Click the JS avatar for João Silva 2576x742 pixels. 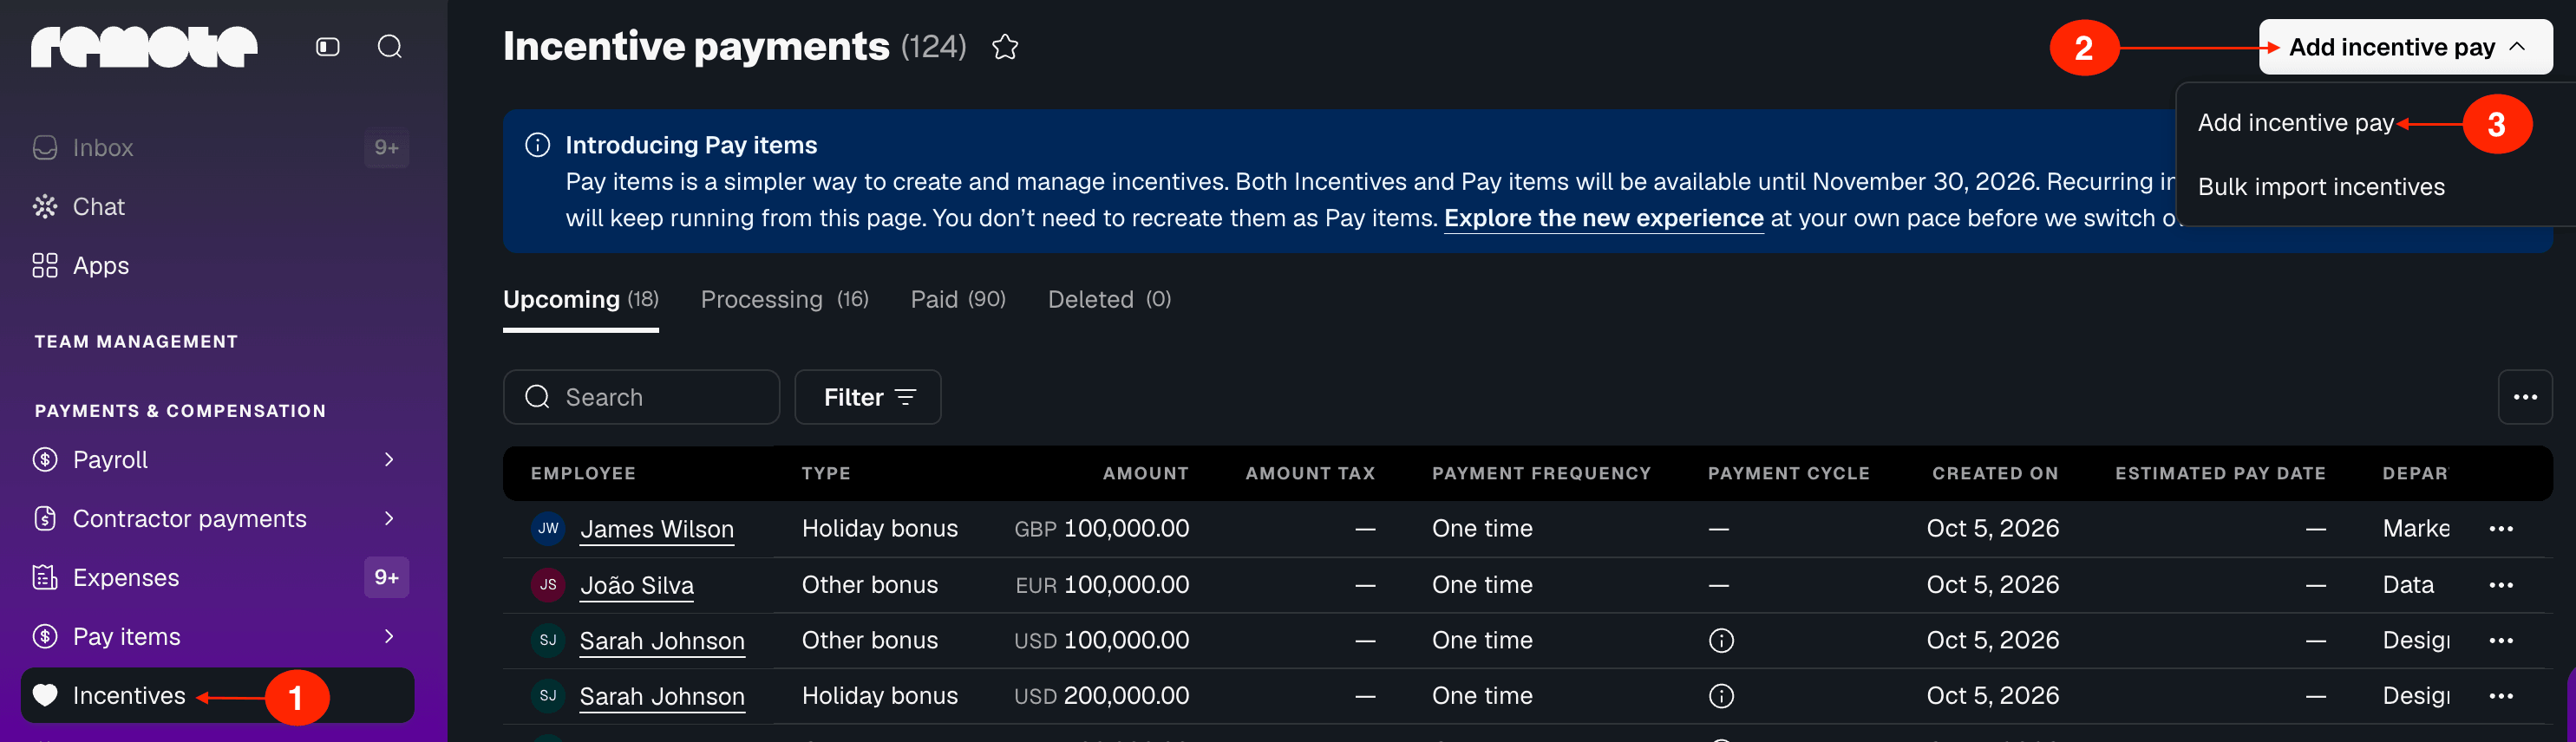[x=548, y=585]
